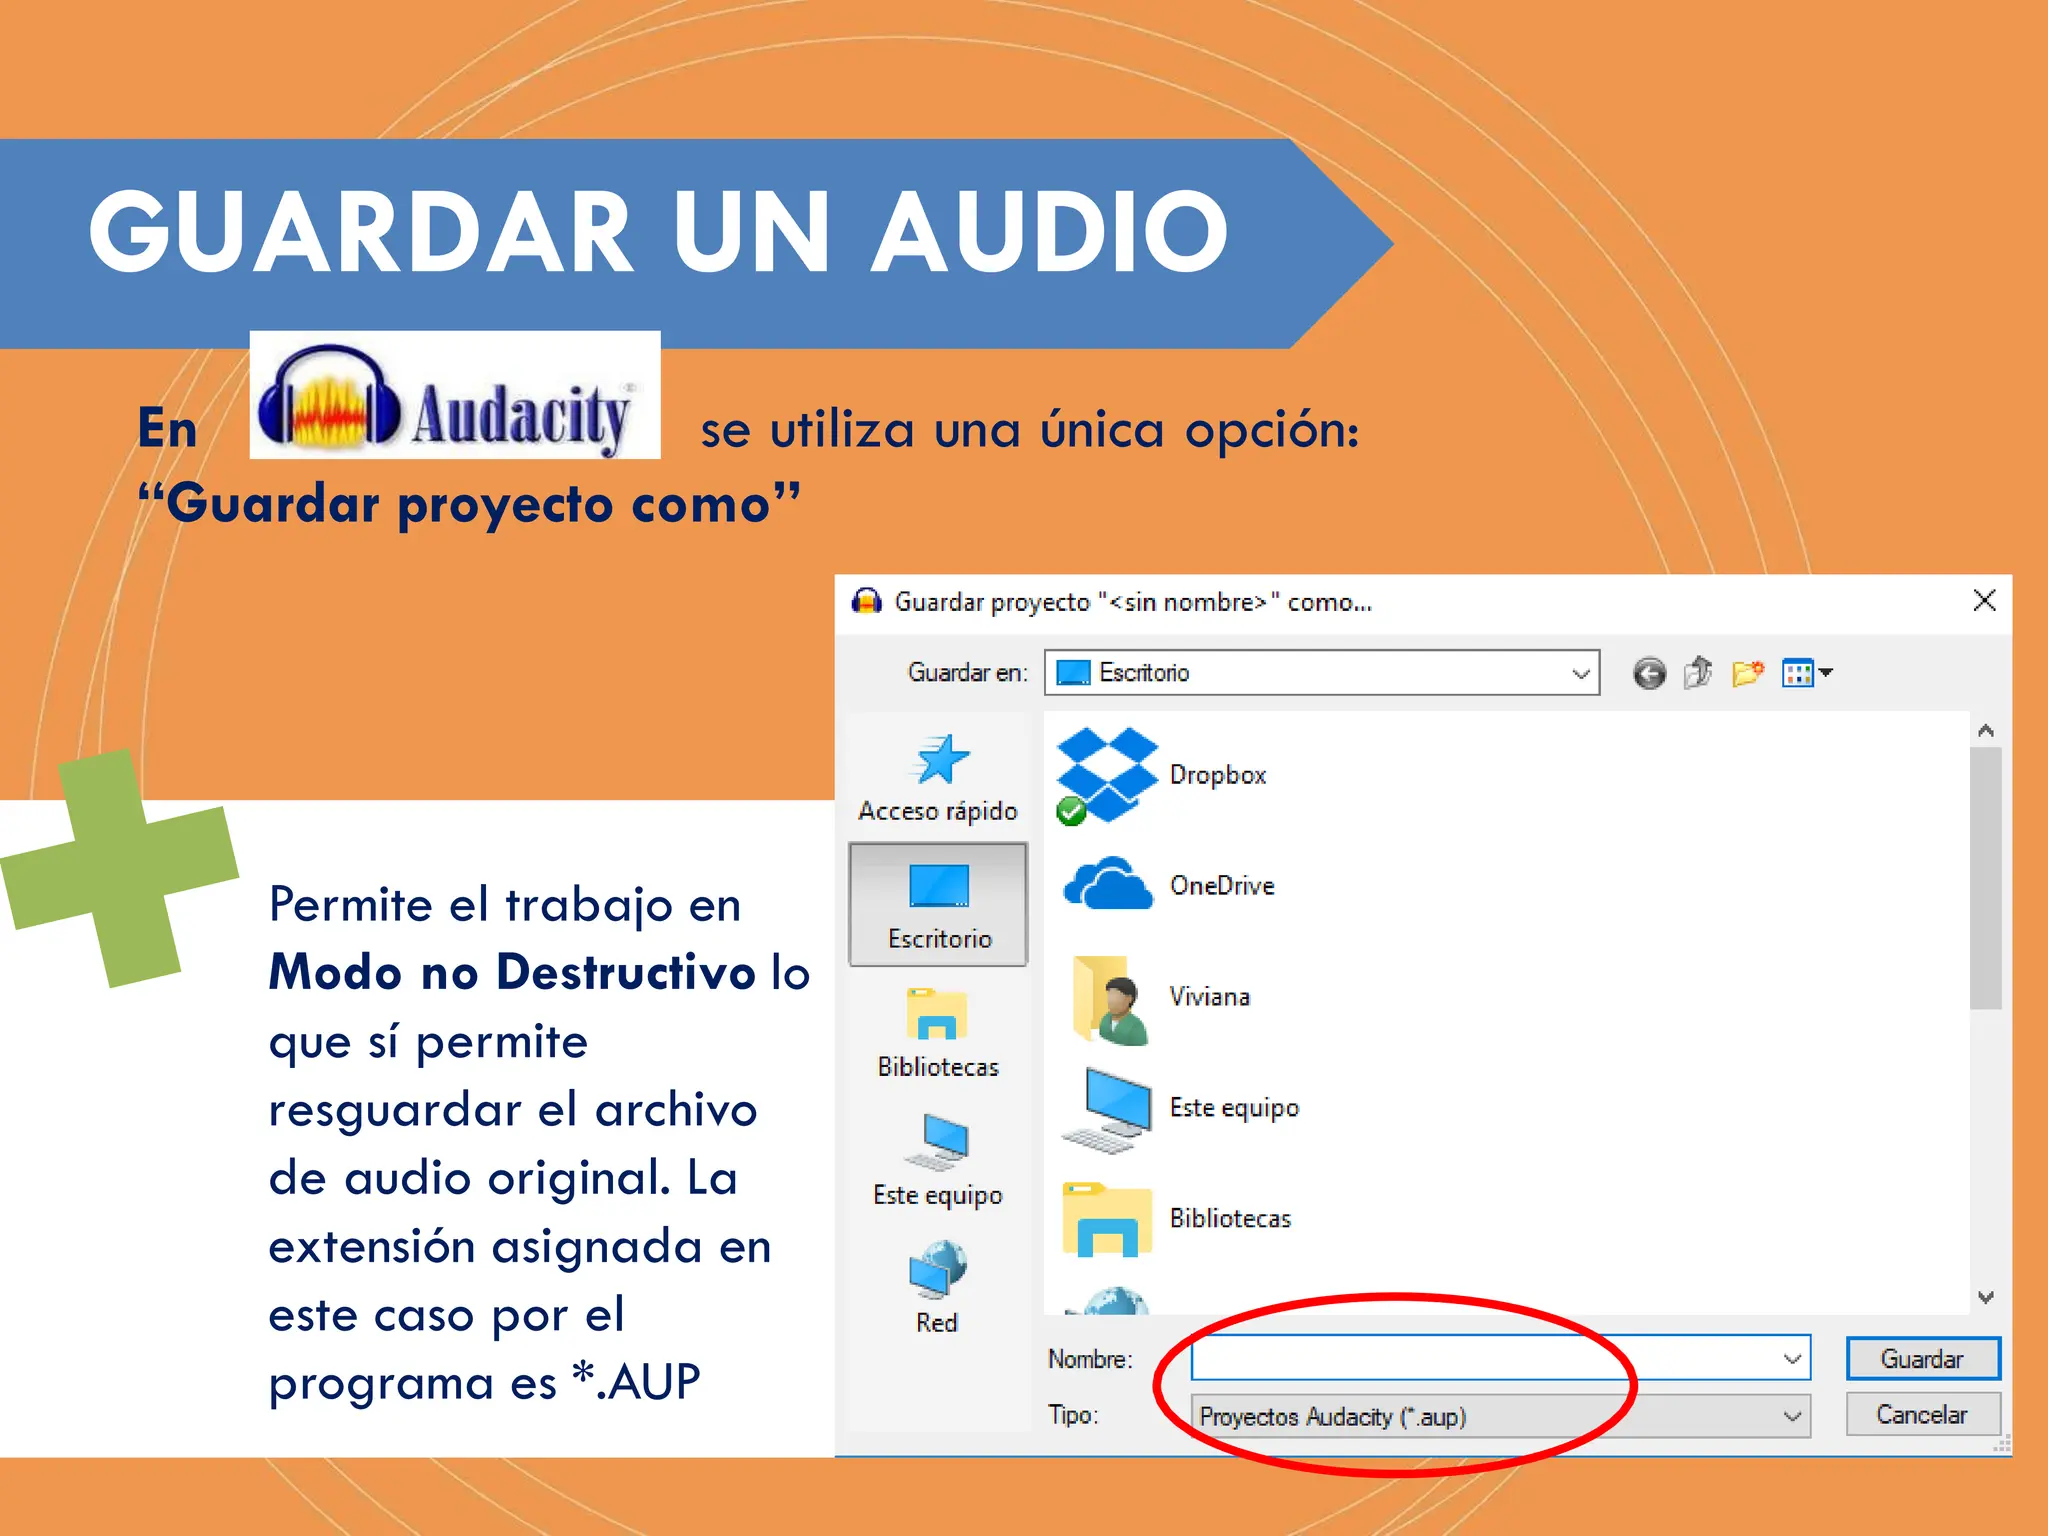Click the Cancelar button
This screenshot has height=1536, width=2048.
coord(1922,1415)
